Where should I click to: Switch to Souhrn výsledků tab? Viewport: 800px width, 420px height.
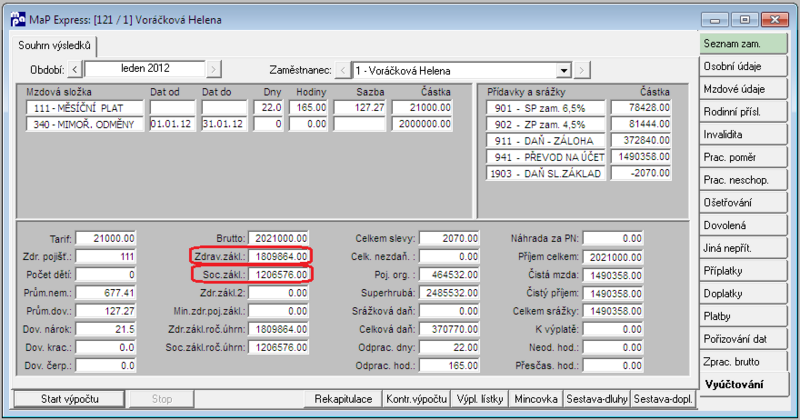click(x=54, y=45)
